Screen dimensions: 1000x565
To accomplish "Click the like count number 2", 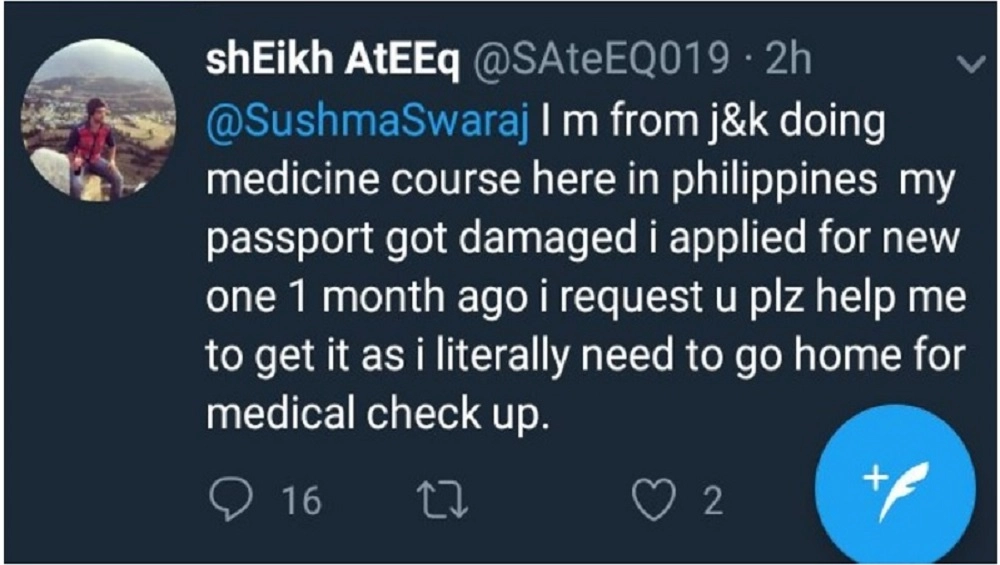I will (712, 500).
